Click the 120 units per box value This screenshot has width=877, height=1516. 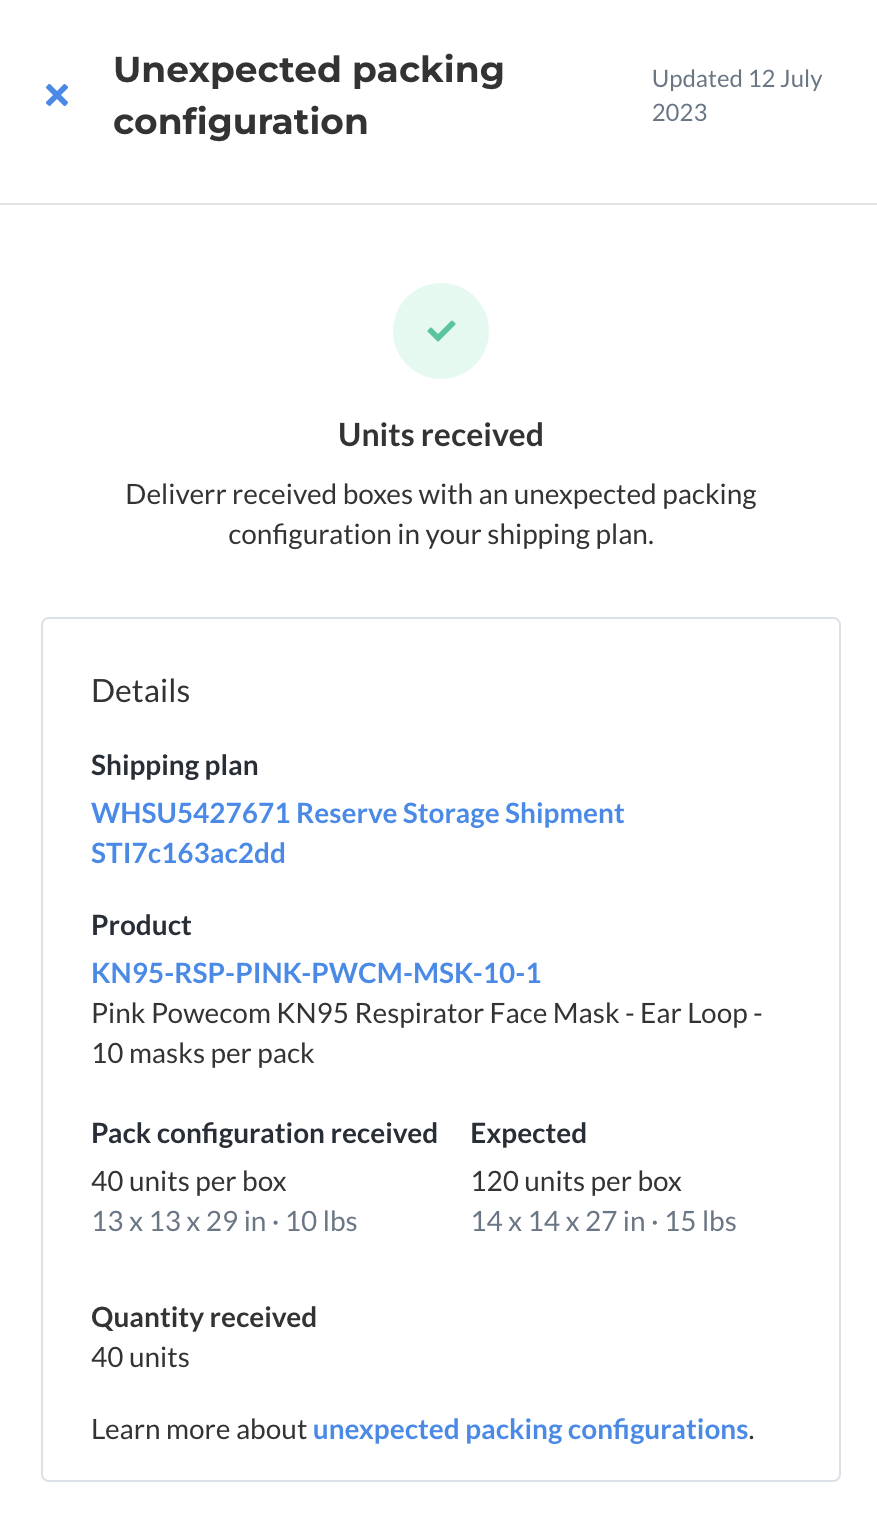tap(577, 1181)
